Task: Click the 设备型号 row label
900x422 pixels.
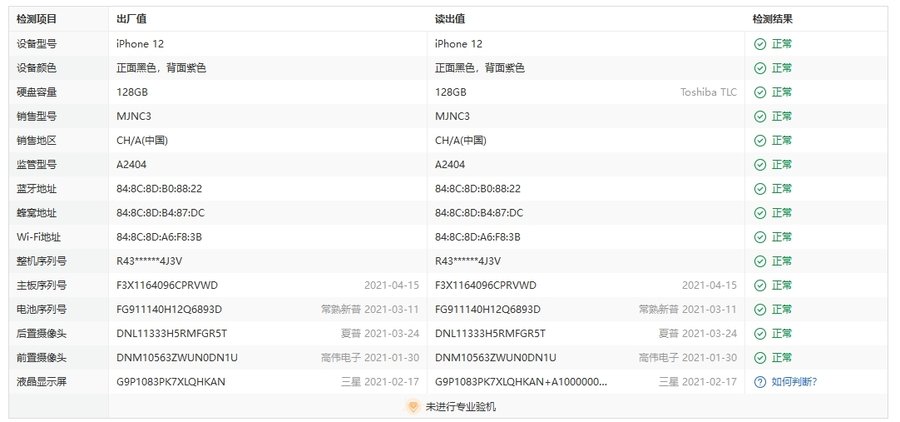Action: click(36, 44)
